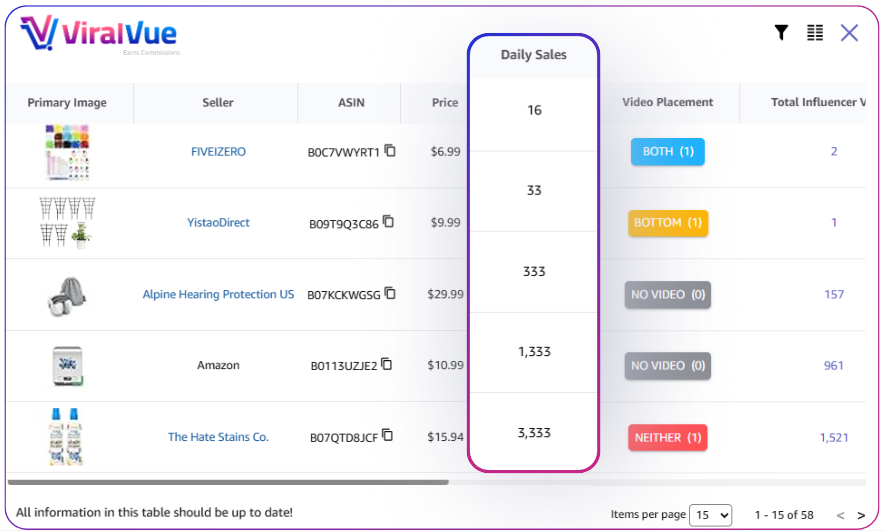884x531 pixels.
Task: Sort by Total Influencer column header
Action: [x=818, y=102]
